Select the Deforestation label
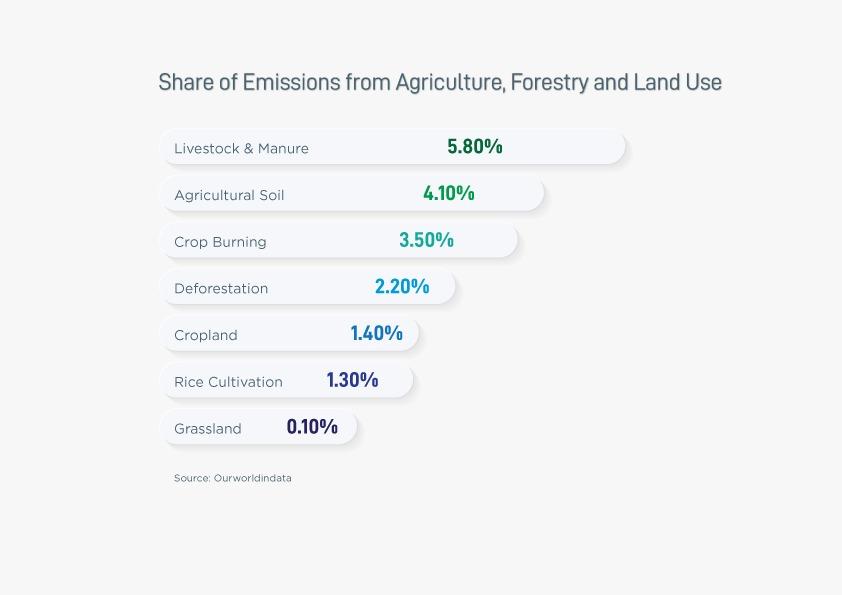Screen dimensions: 842x595 click(x=221, y=288)
